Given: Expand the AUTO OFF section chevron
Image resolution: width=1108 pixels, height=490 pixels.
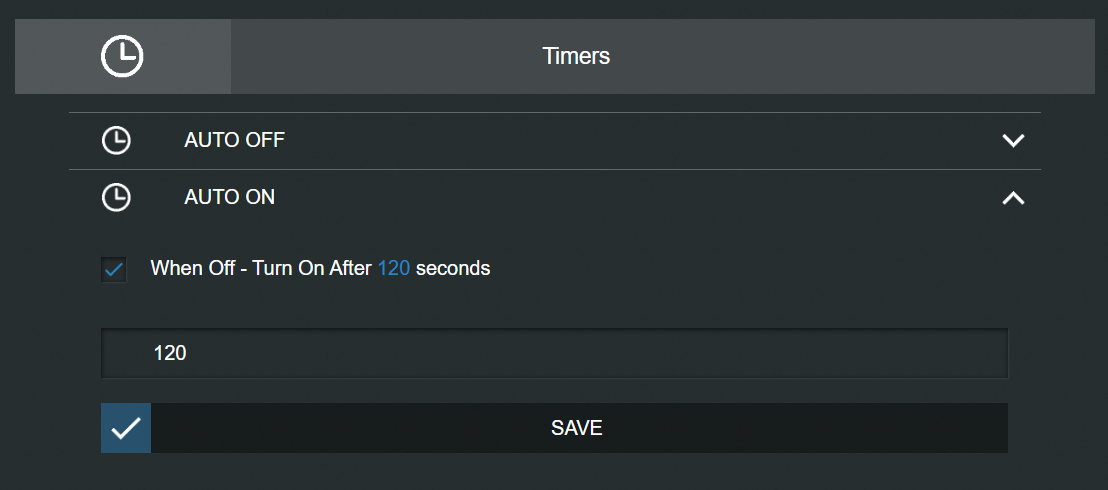Looking at the screenshot, I should click(x=1013, y=140).
